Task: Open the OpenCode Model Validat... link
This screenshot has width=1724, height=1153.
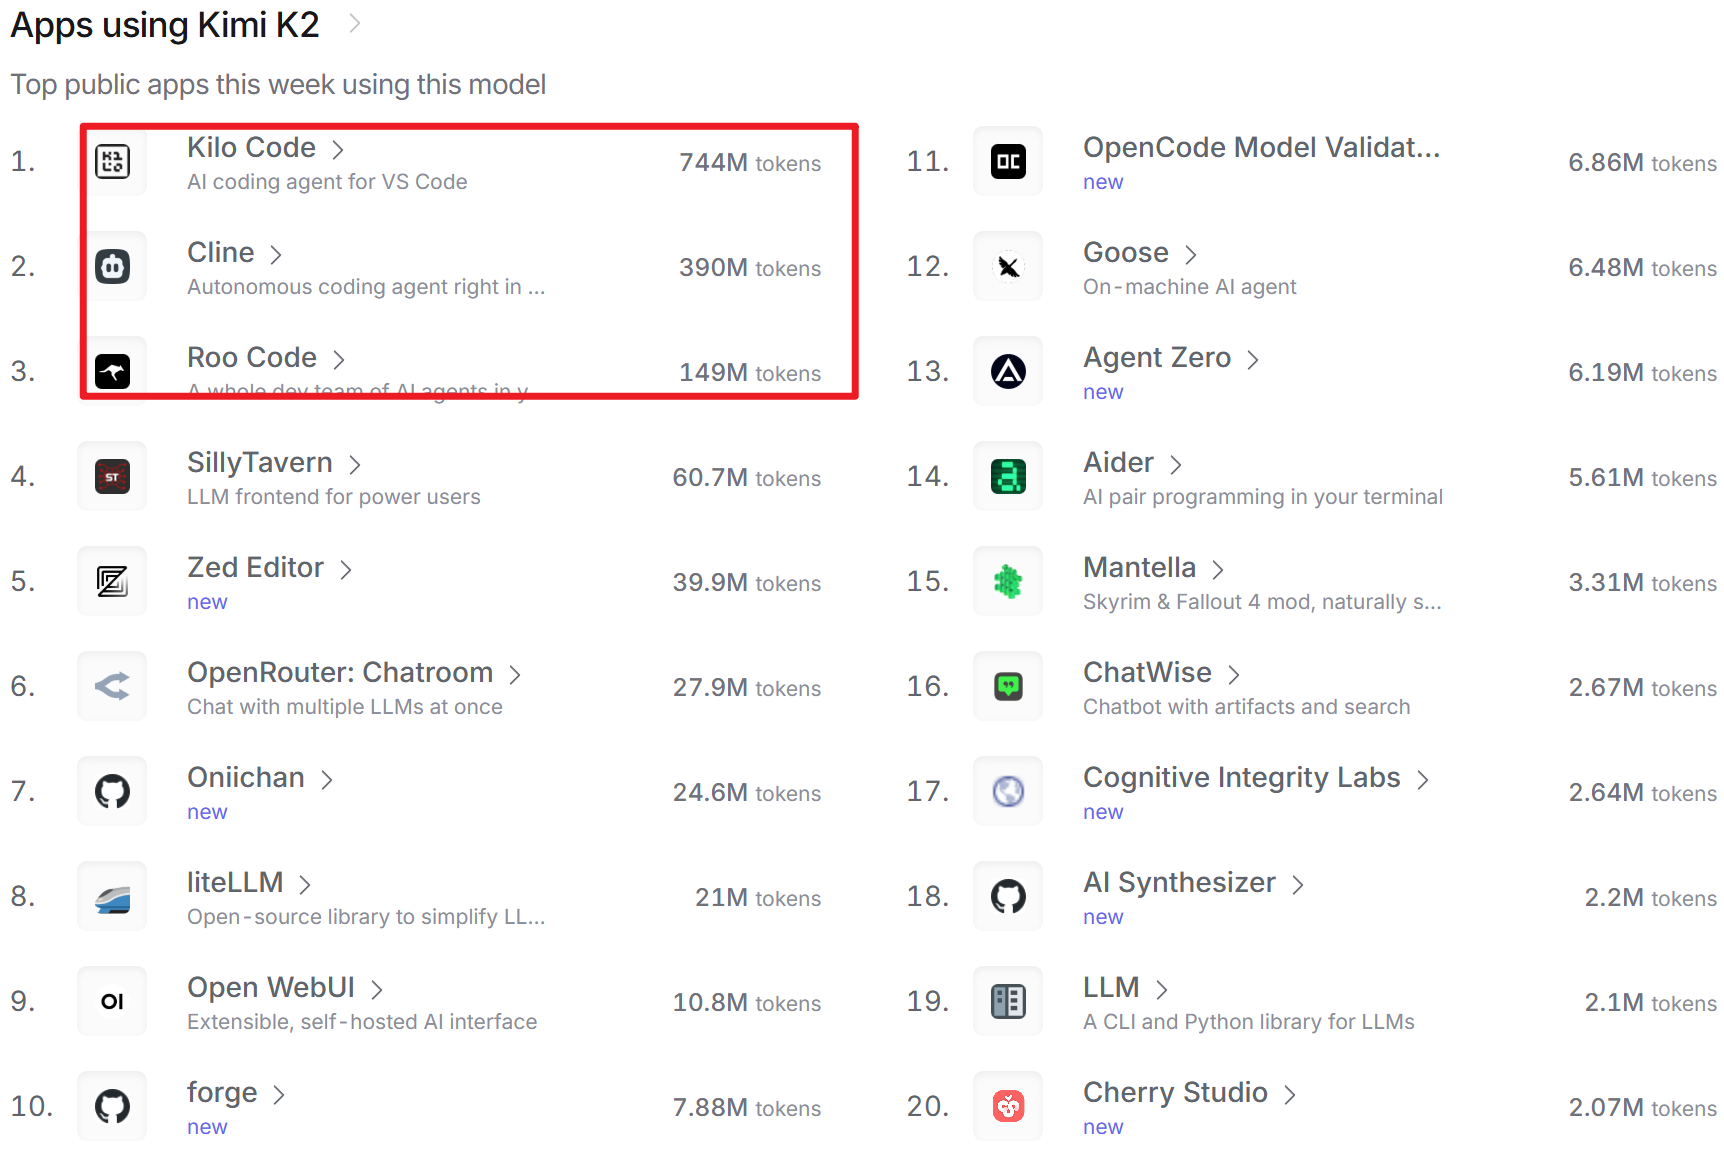Action: click(1262, 147)
